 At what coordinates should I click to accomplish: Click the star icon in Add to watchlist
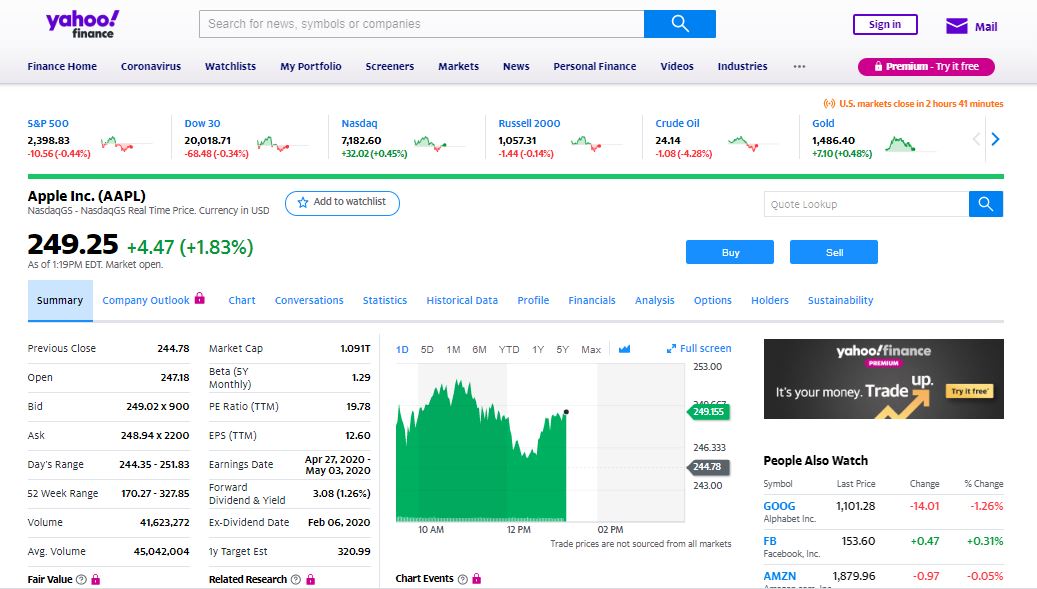pyautogui.click(x=303, y=202)
